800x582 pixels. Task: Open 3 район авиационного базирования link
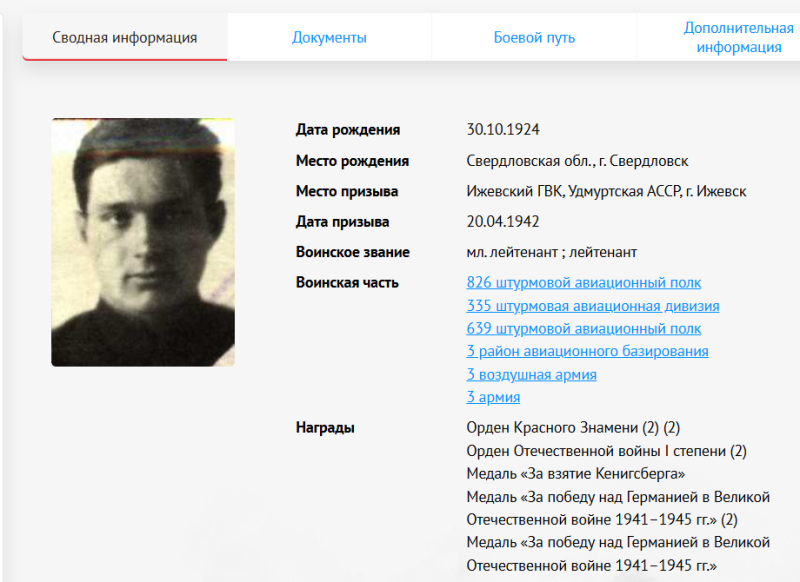click(587, 351)
